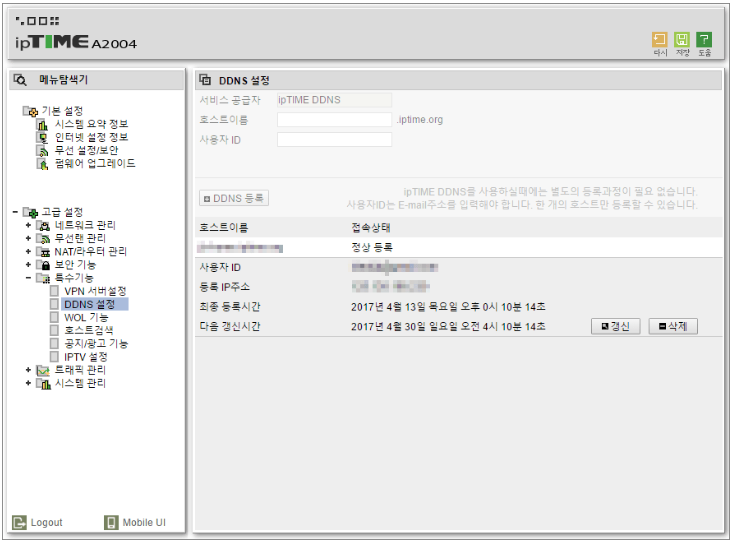Click the 갱신 (refresh) button

click(x=616, y=326)
